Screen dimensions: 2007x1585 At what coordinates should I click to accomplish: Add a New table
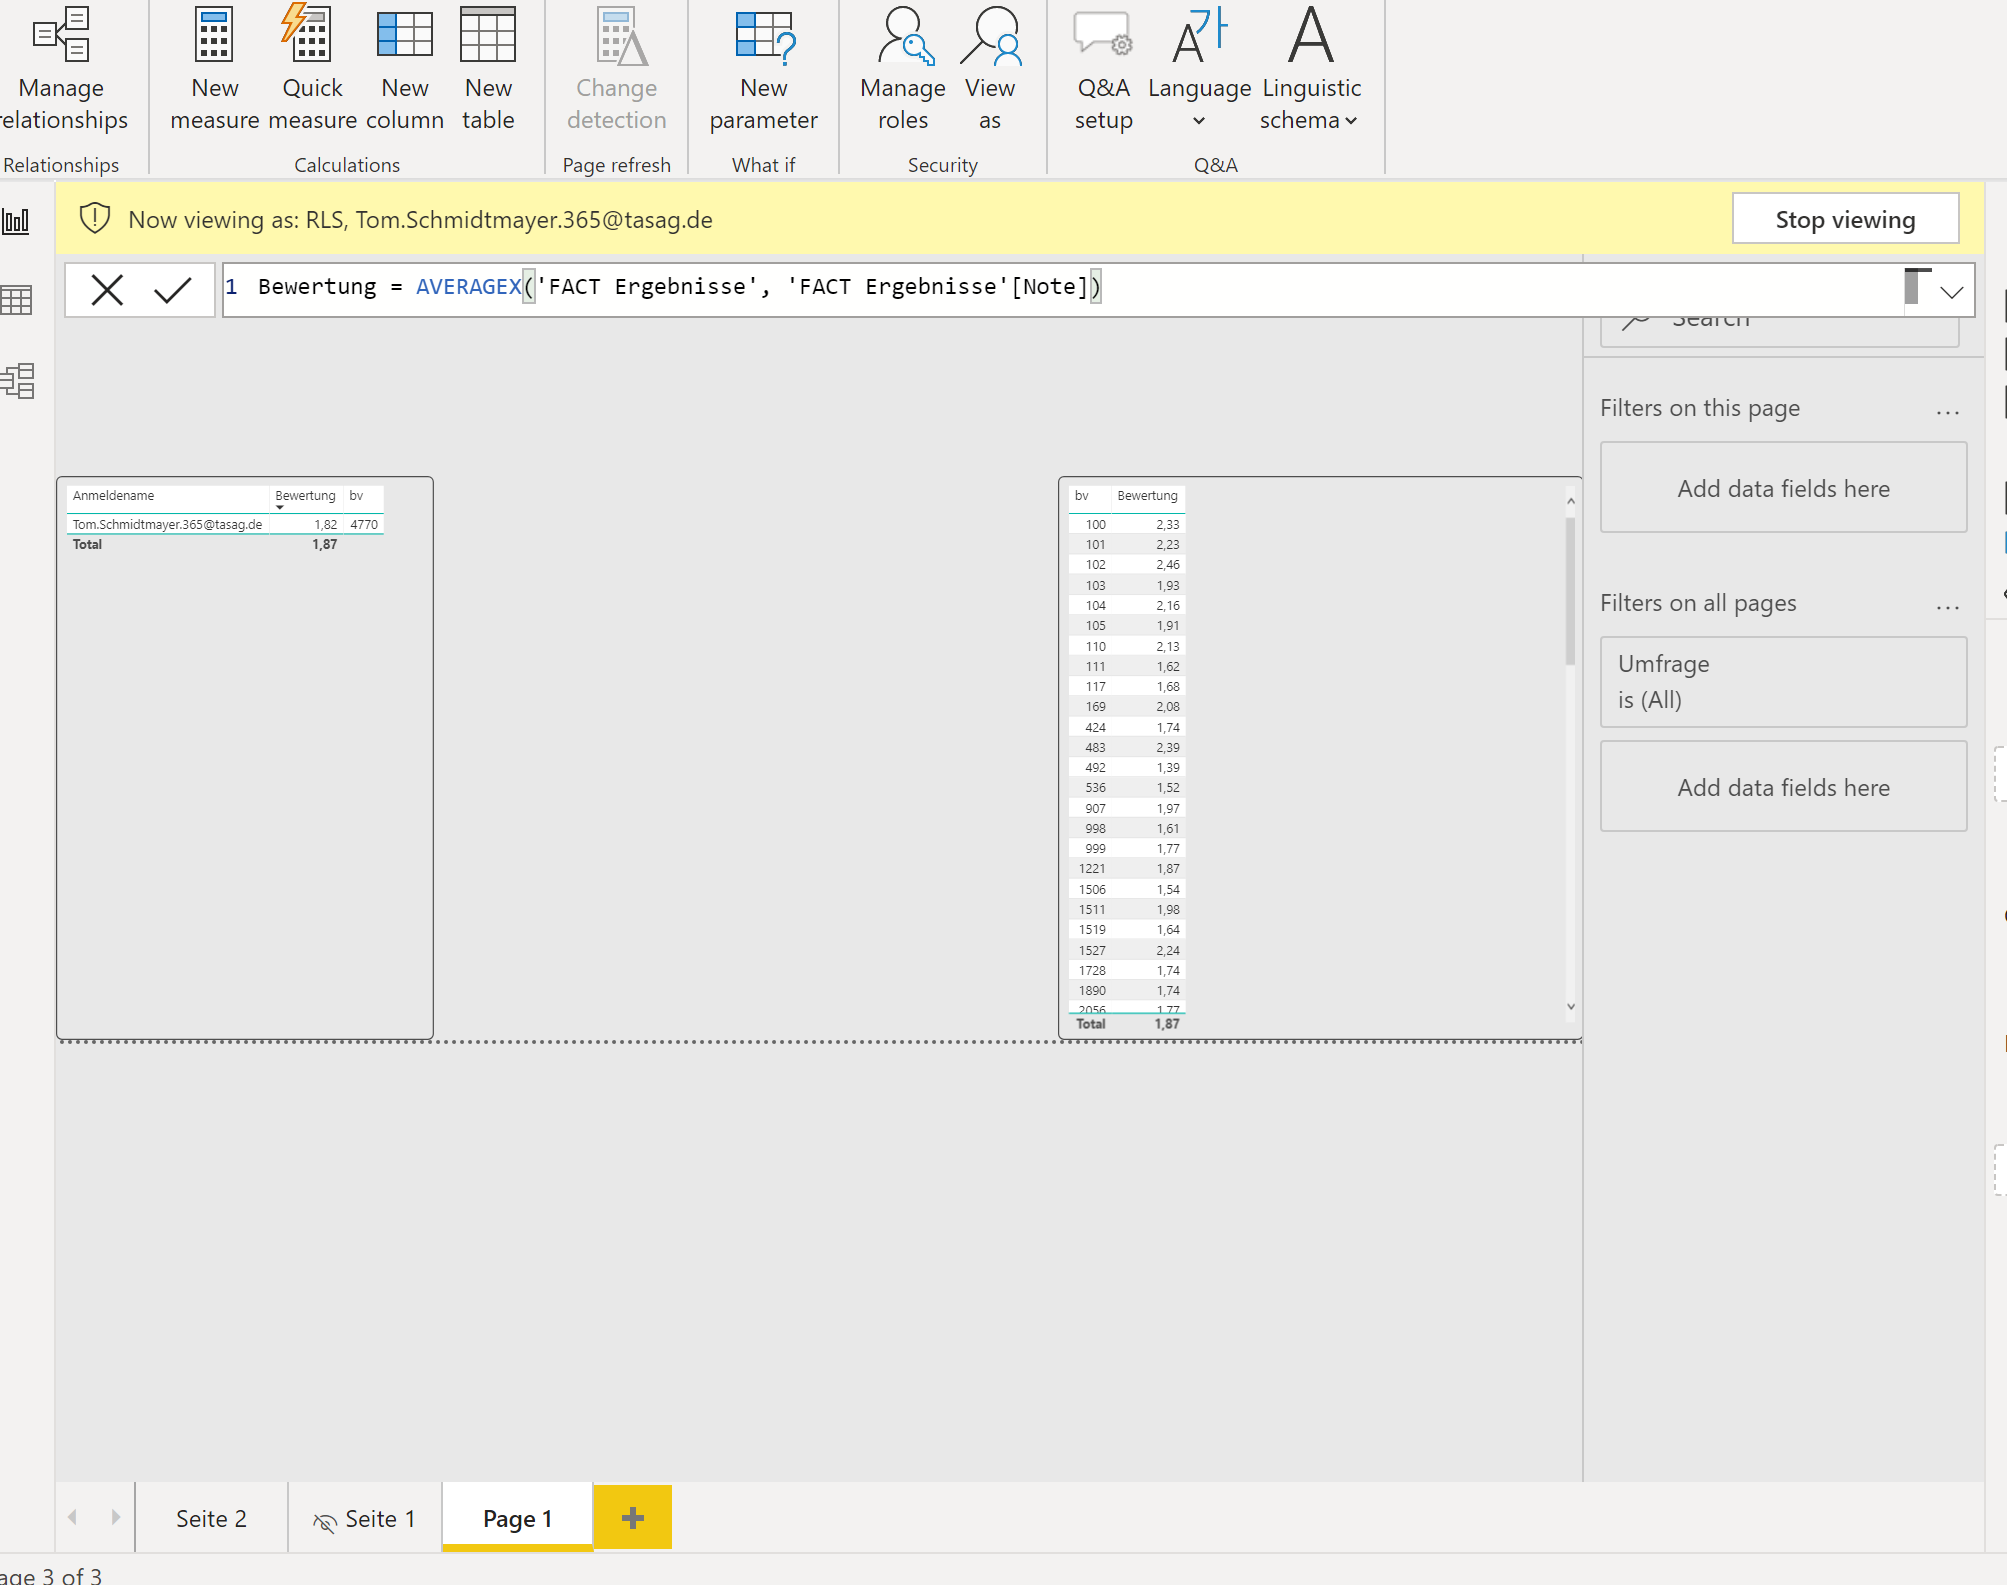click(488, 70)
